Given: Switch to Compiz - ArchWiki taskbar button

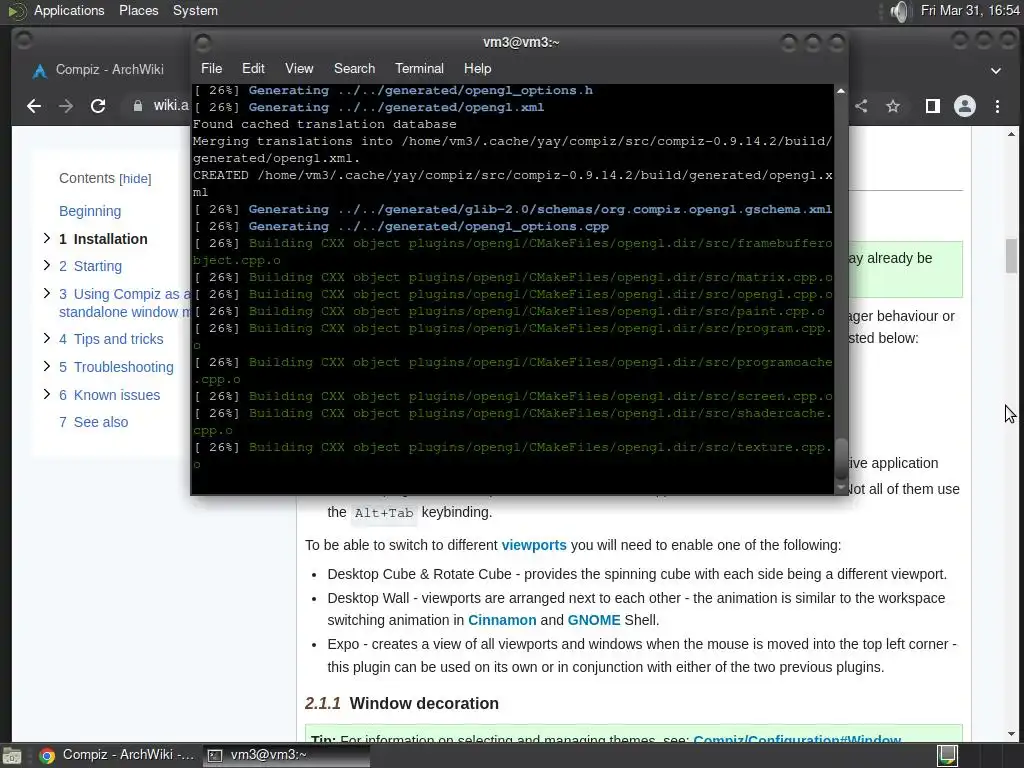Looking at the screenshot, I should pos(118,755).
